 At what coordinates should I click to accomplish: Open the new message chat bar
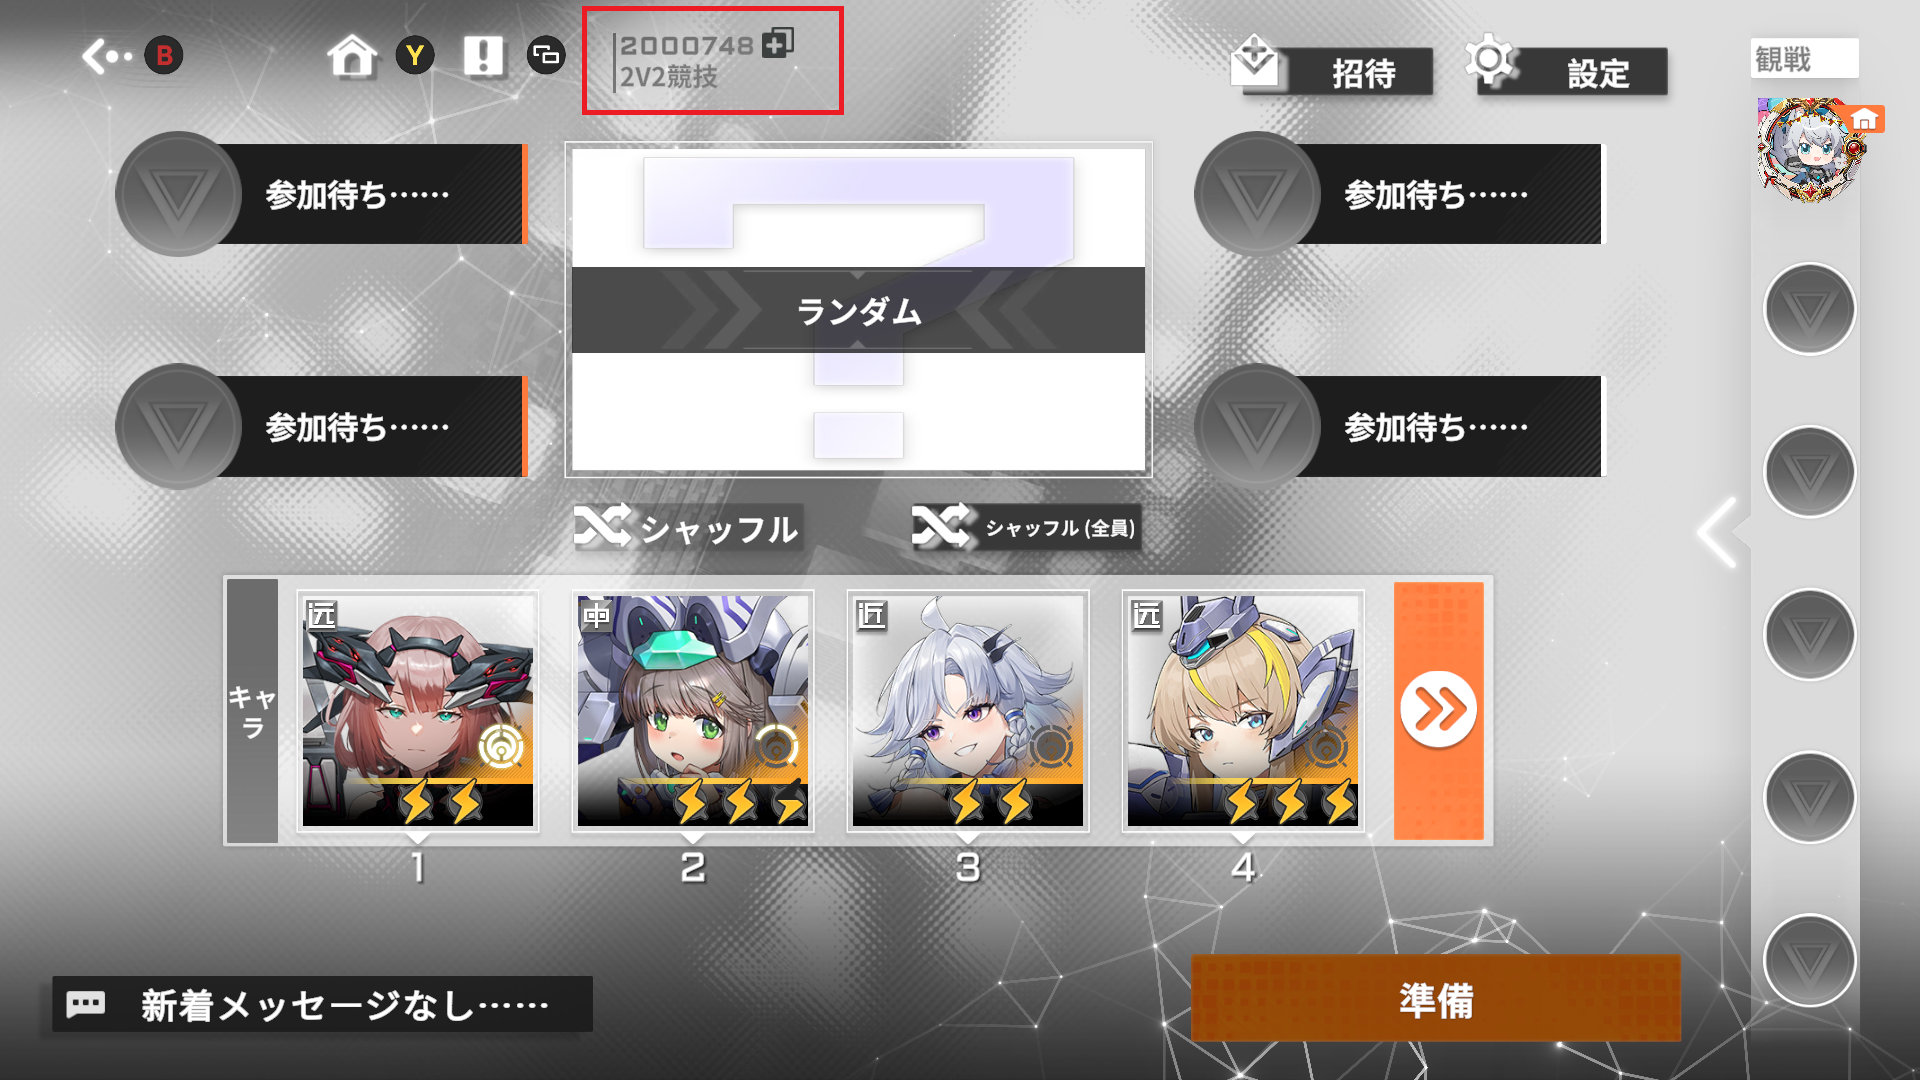click(x=322, y=1004)
